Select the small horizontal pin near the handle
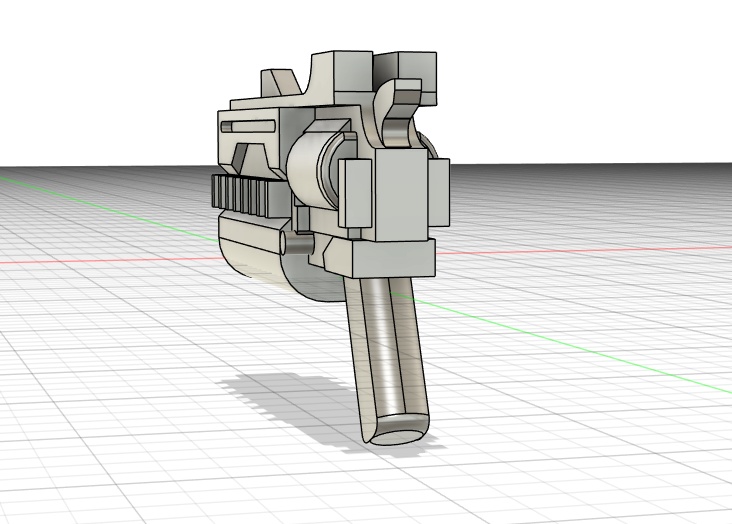The width and height of the screenshot is (732, 524). point(297,243)
